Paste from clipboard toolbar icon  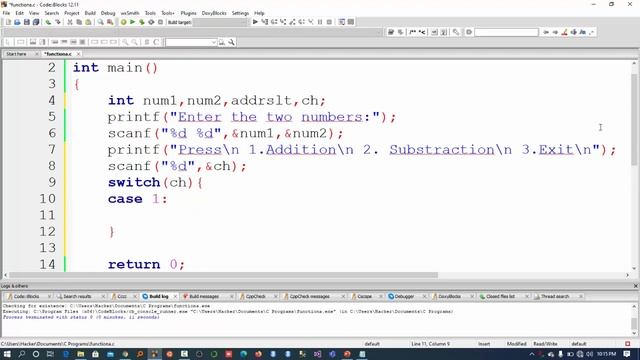coord(88,22)
